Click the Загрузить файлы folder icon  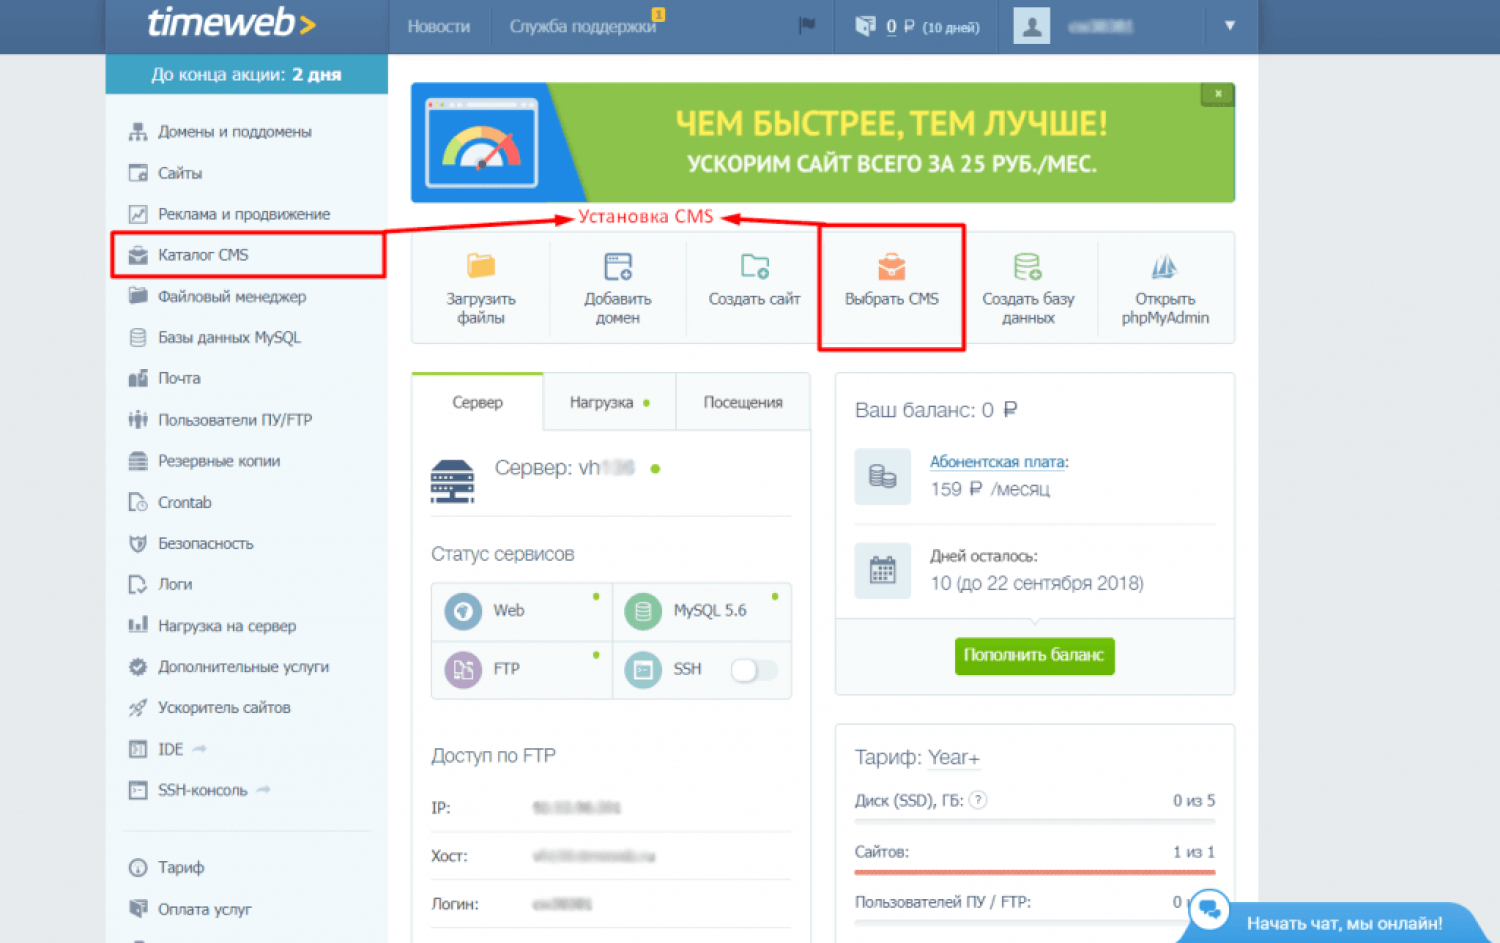click(x=481, y=266)
